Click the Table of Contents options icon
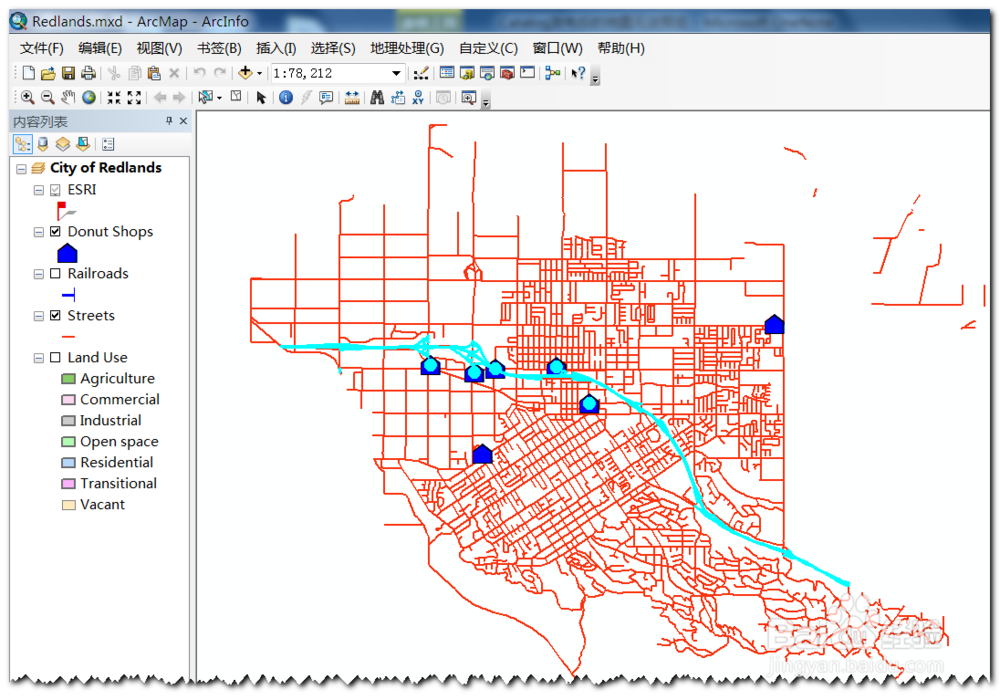Viewport: 1000px width, 700px height. coord(108,145)
